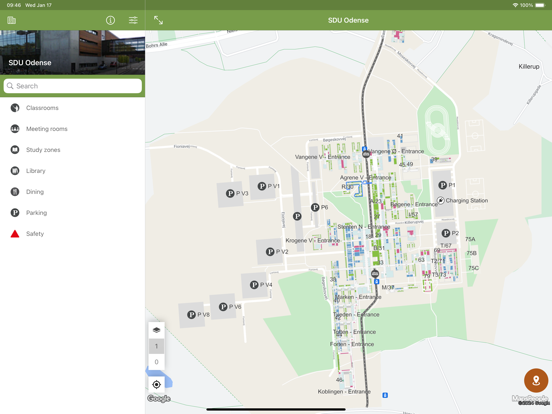Tap the Google logo on map
552x414 pixels.
point(159,399)
